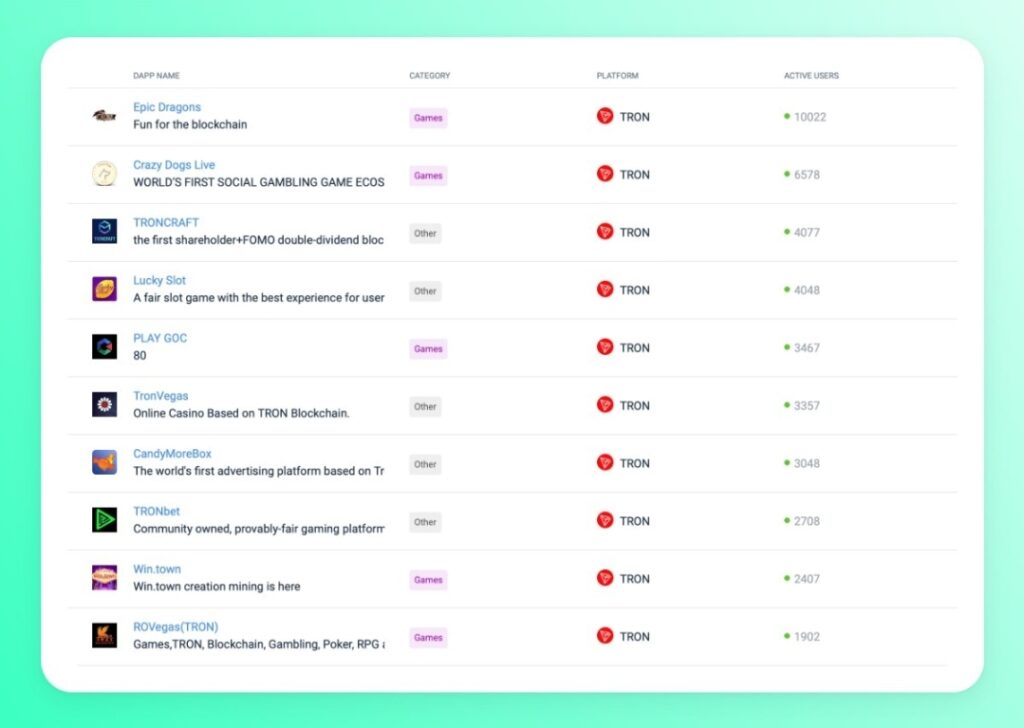Viewport: 1024px width, 728px height.
Task: Click the active users count 3048
Action: (x=807, y=464)
